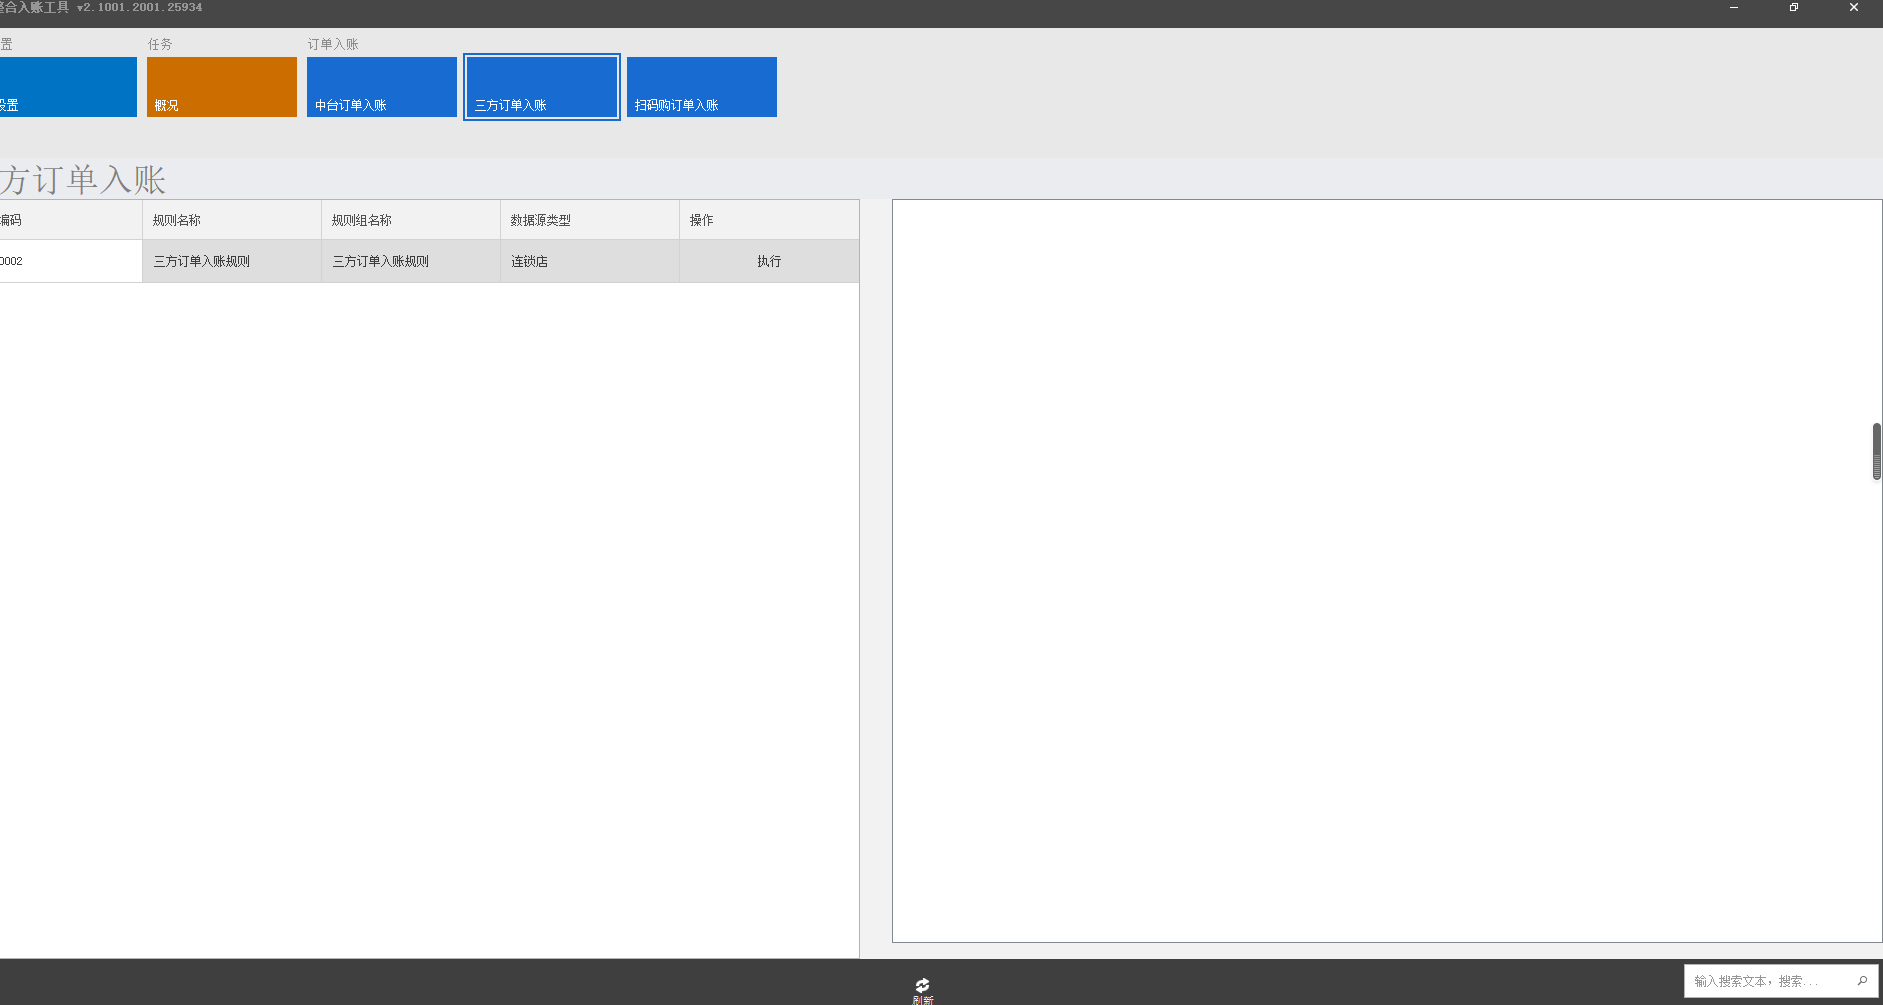Viewport: 1883px width, 1005px height.
Task: Minimize the application window
Action: point(1734,8)
